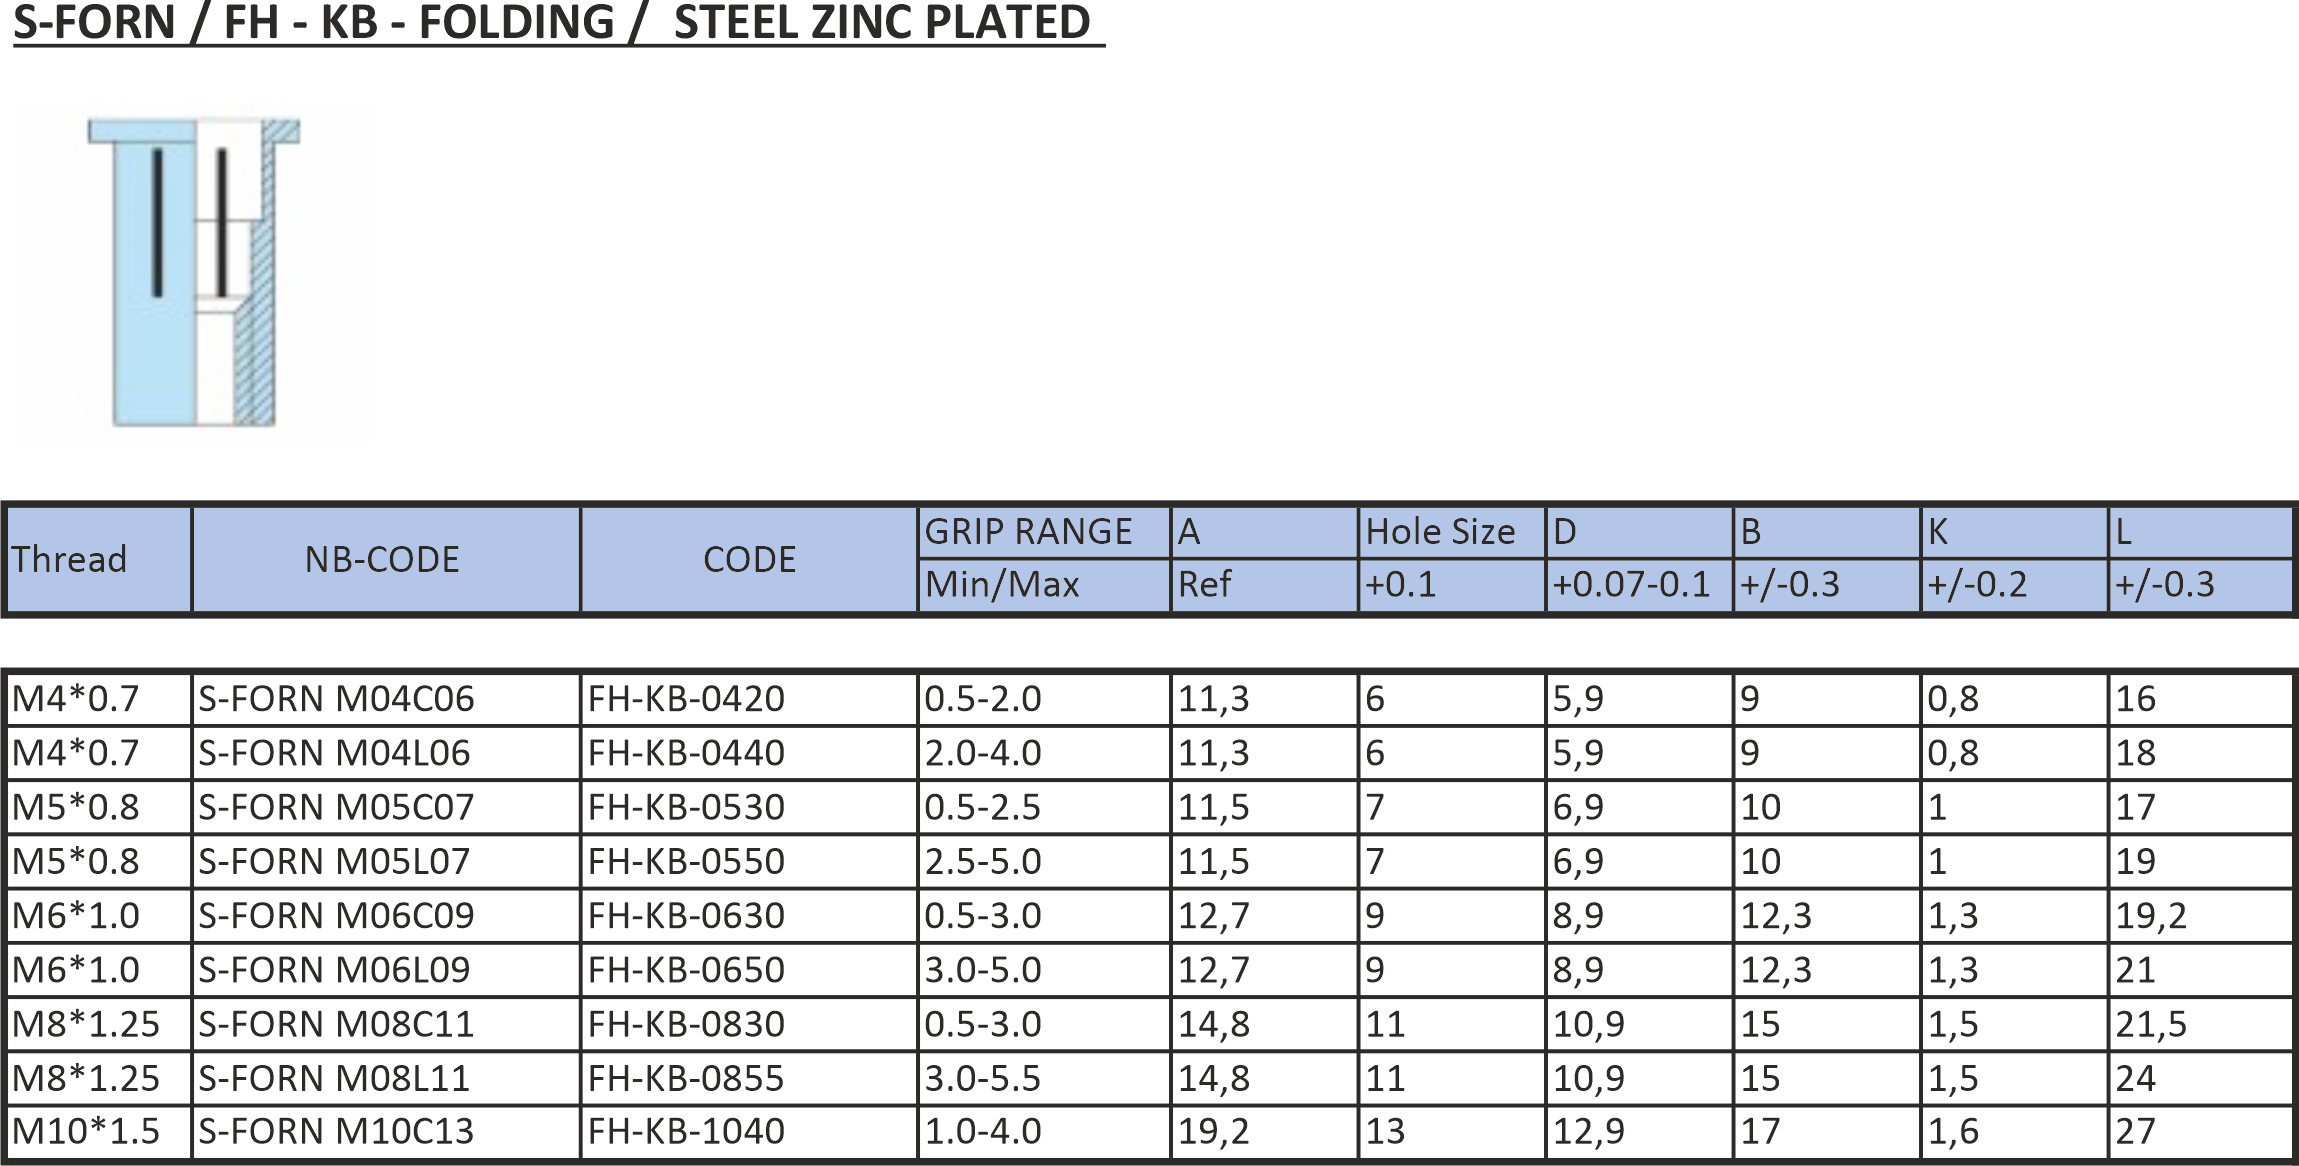Click L value 18
The image size is (2299, 1166).
pos(2200,753)
